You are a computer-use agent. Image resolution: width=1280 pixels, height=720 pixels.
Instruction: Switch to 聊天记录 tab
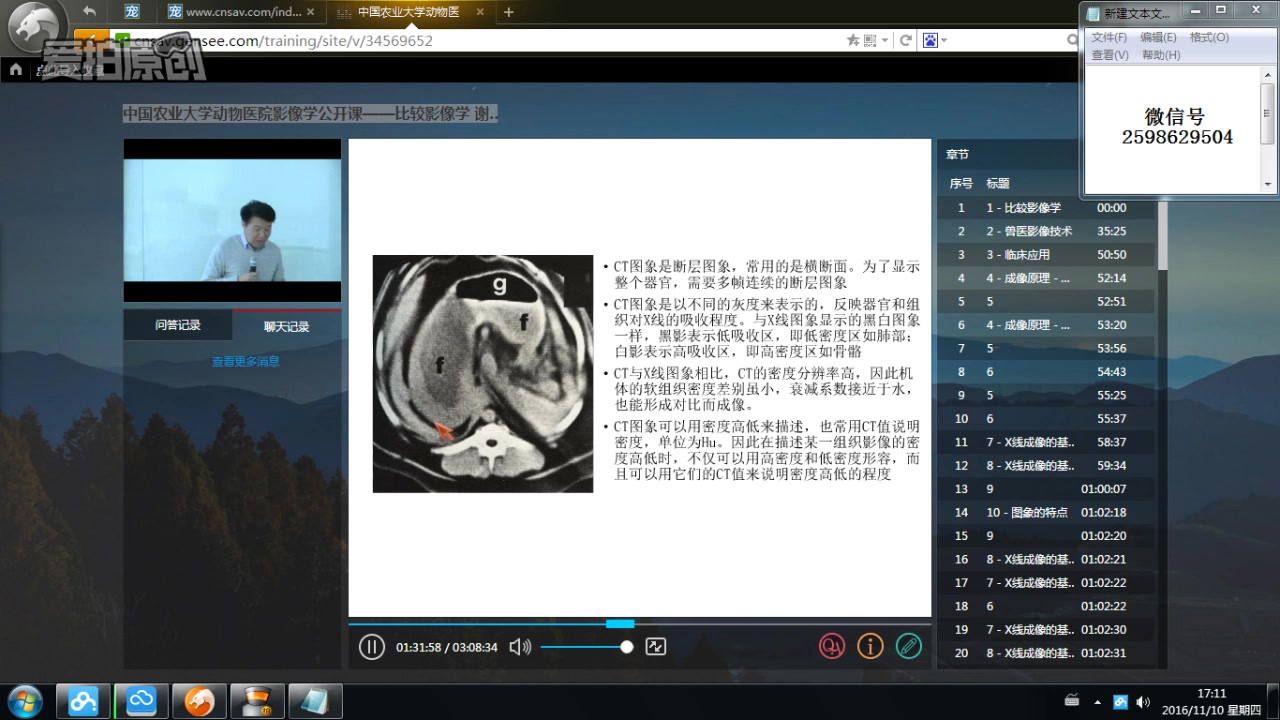(x=287, y=326)
